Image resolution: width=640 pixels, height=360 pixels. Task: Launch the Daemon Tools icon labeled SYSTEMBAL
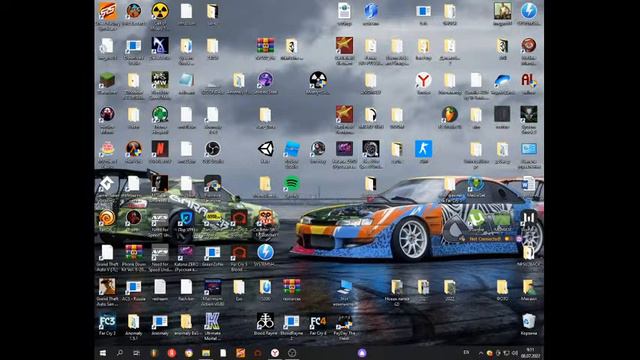(265, 253)
